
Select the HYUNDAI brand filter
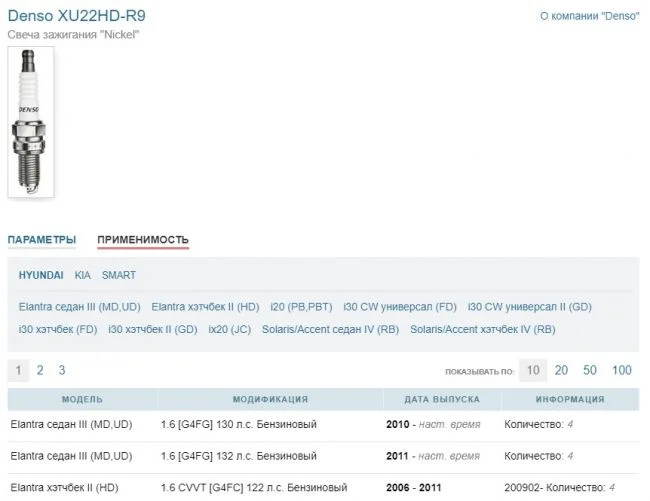(41, 275)
